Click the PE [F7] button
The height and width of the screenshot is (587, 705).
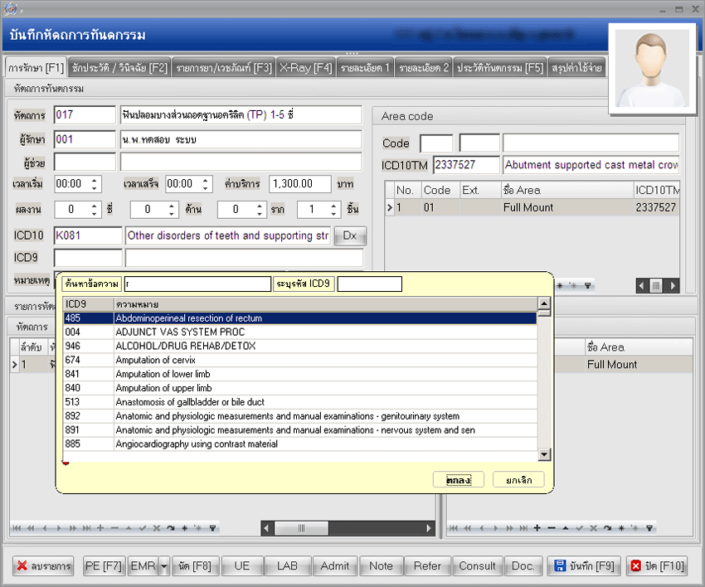103,566
